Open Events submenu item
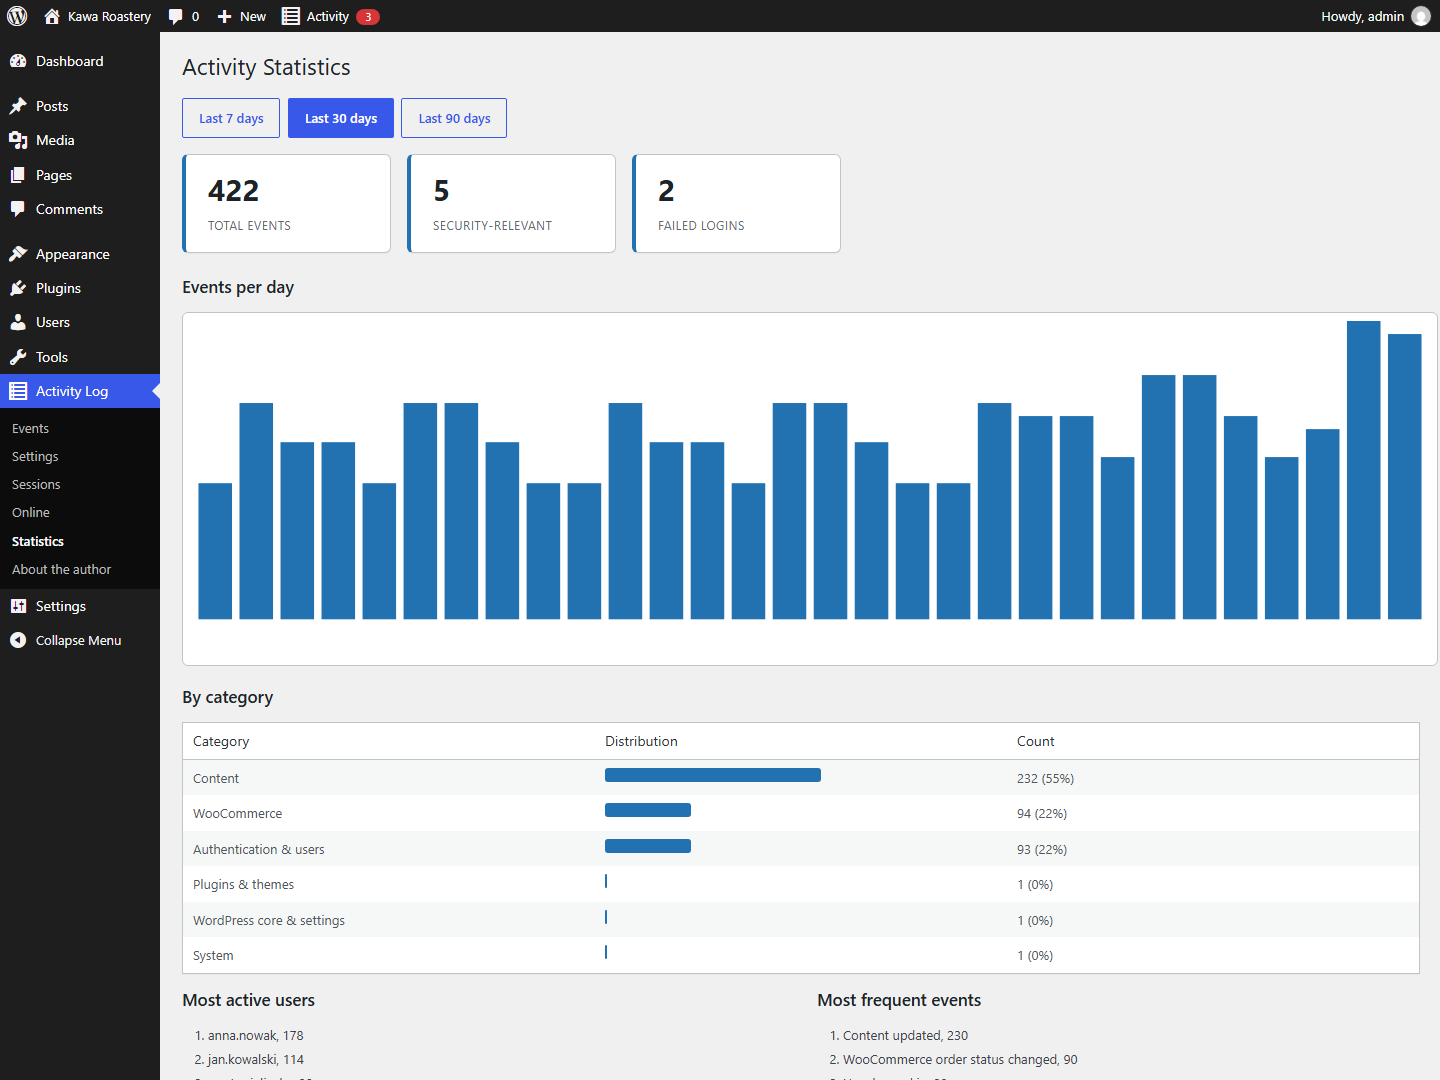 (30, 428)
